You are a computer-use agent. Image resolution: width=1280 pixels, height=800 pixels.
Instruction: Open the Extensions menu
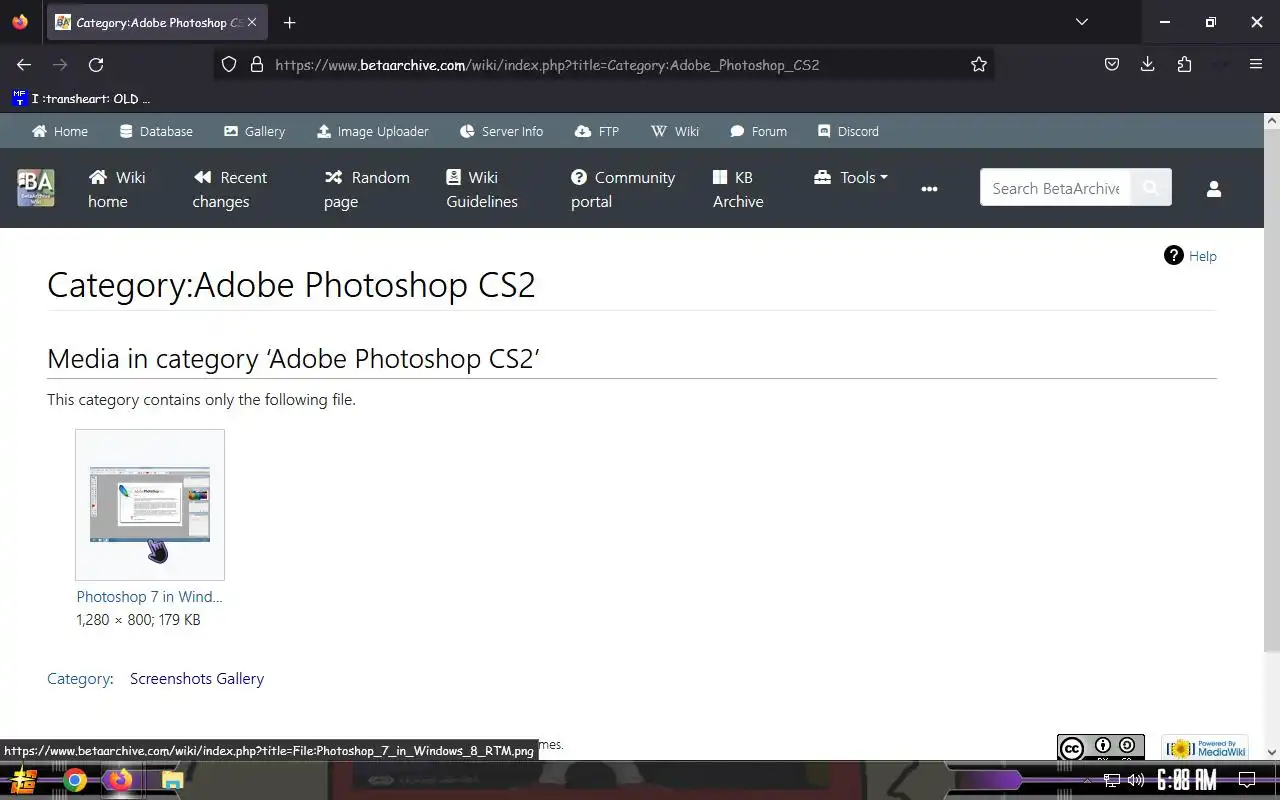(x=1184, y=64)
